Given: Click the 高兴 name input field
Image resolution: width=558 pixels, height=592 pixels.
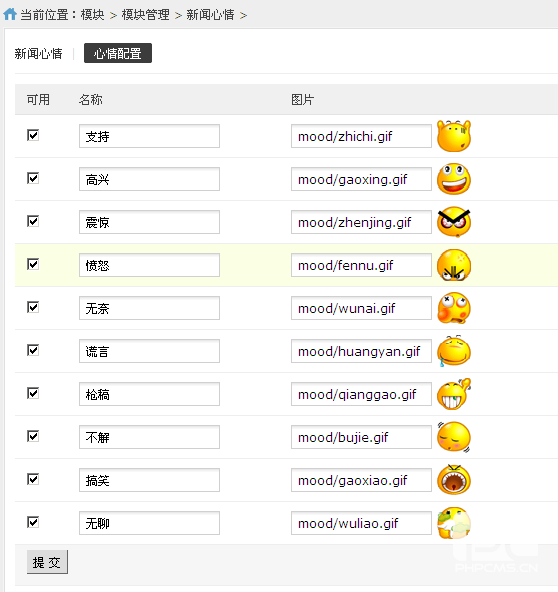Looking at the screenshot, I should pos(149,179).
